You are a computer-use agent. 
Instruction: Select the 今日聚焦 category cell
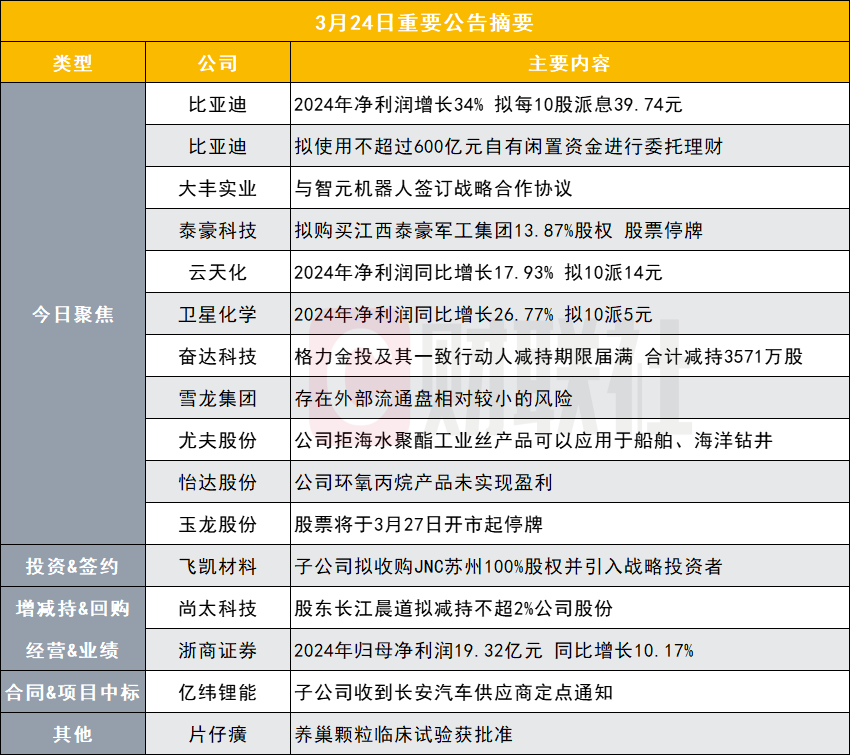[x=73, y=314]
